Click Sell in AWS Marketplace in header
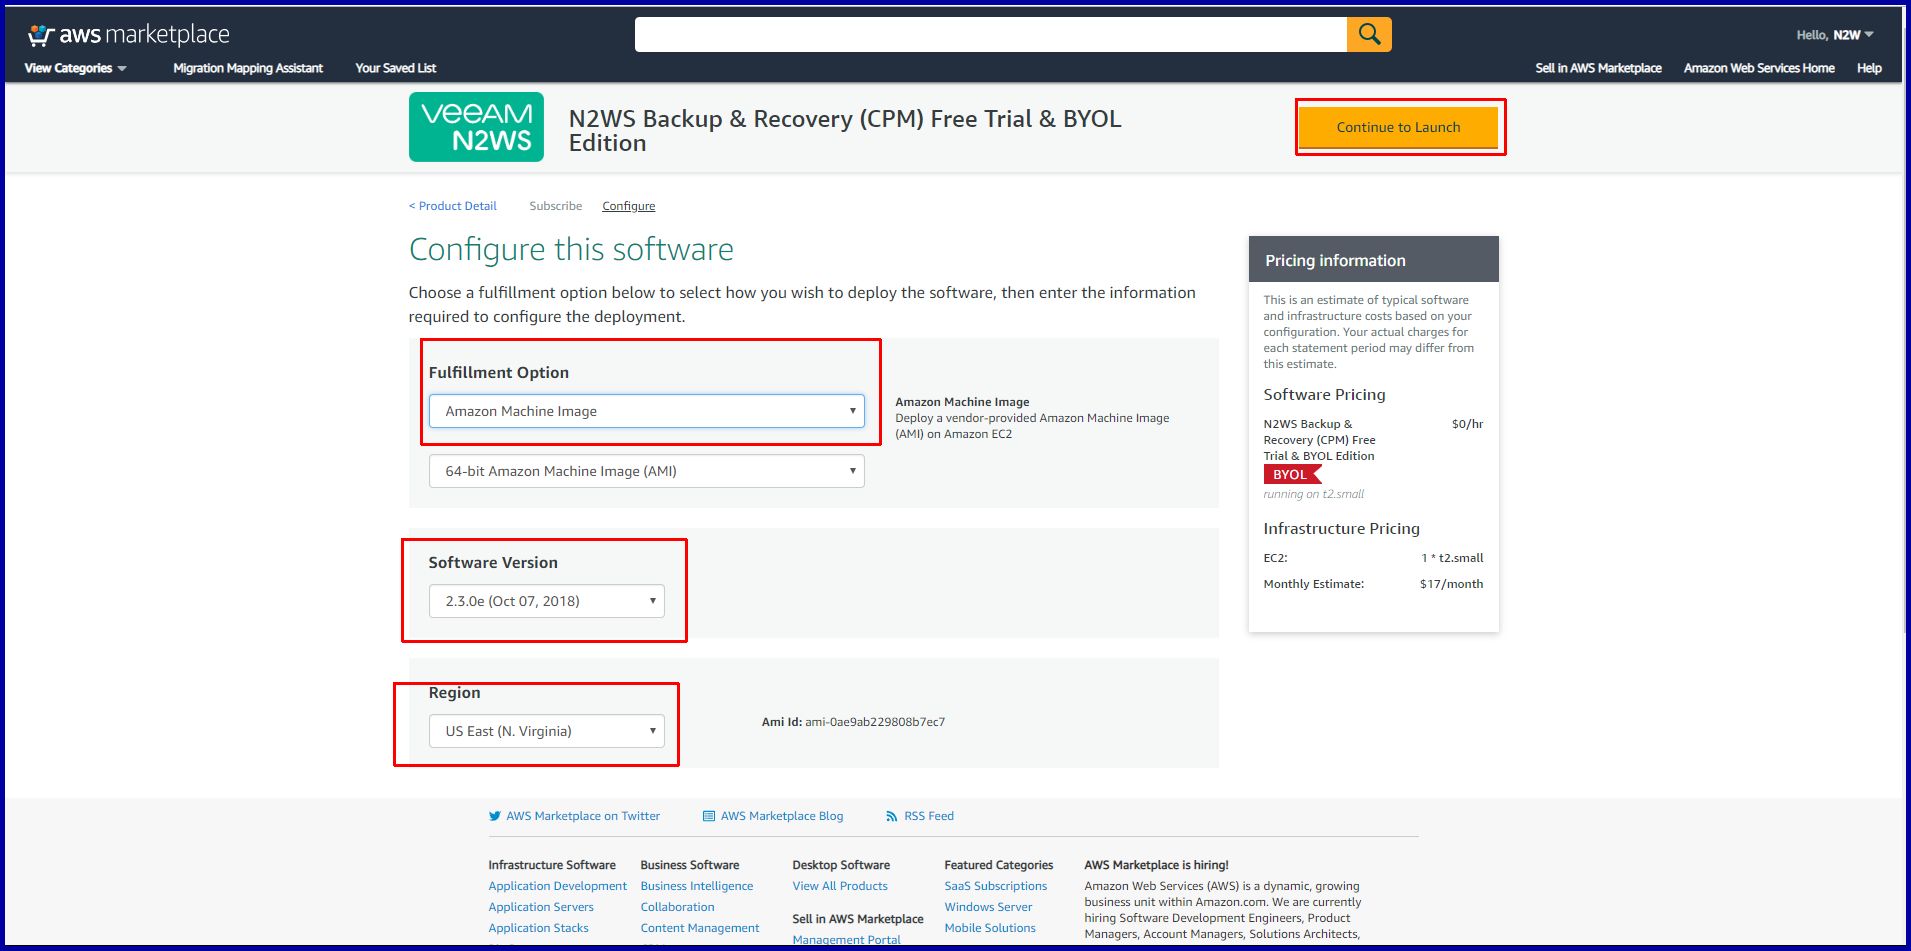 click(x=1599, y=68)
